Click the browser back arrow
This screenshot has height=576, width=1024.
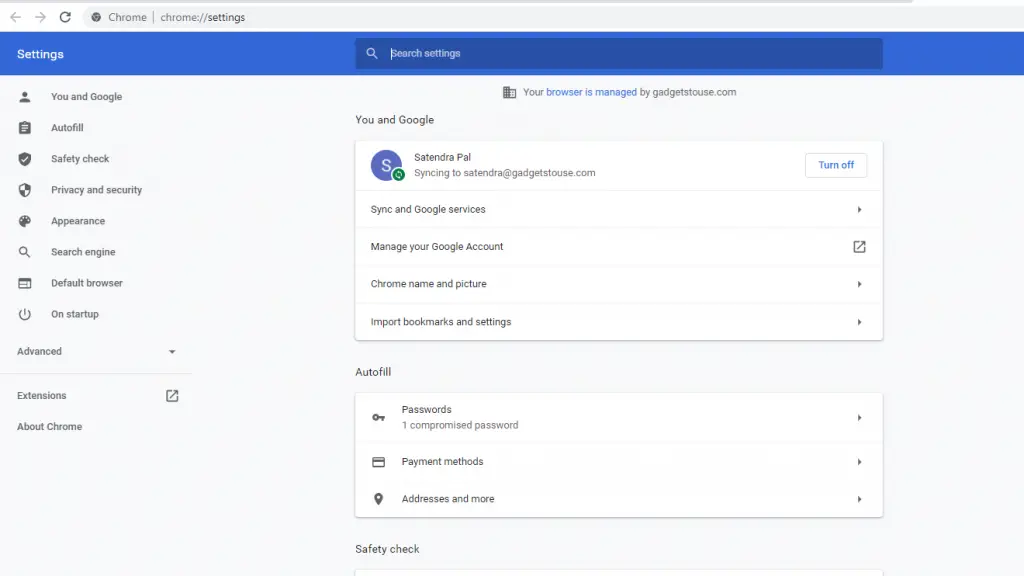coord(15,17)
